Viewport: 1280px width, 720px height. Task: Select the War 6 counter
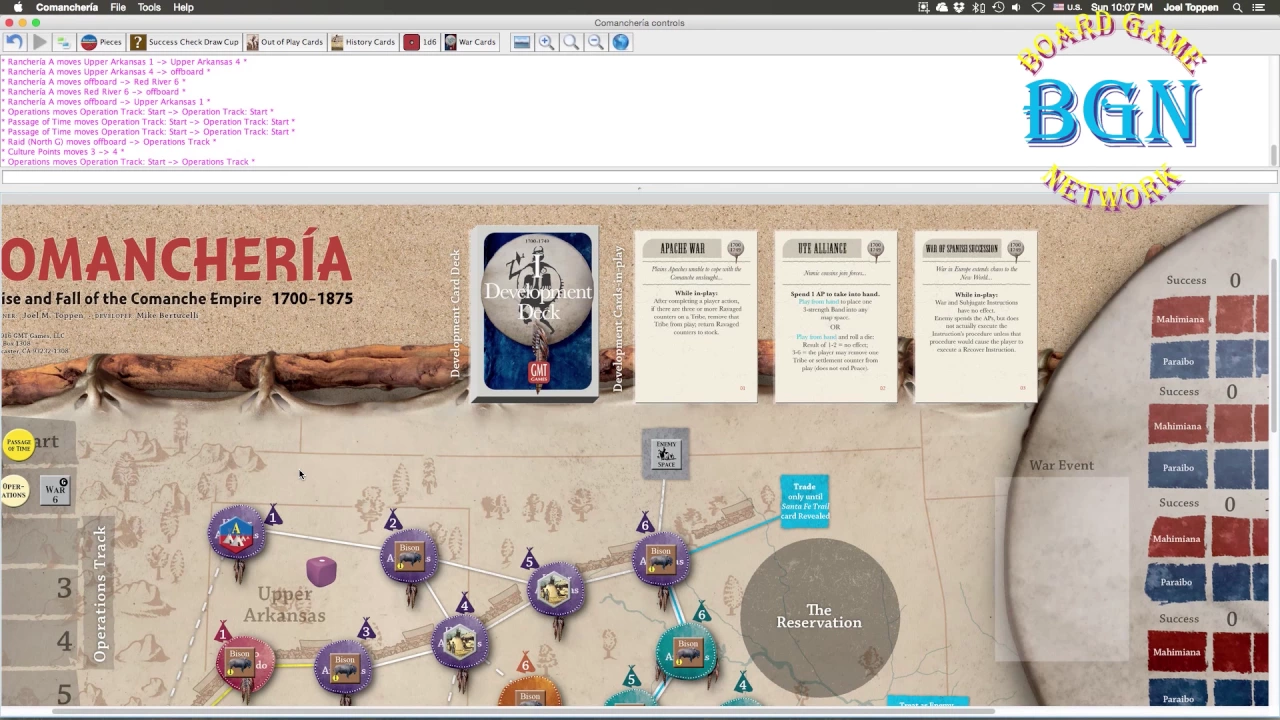55,489
